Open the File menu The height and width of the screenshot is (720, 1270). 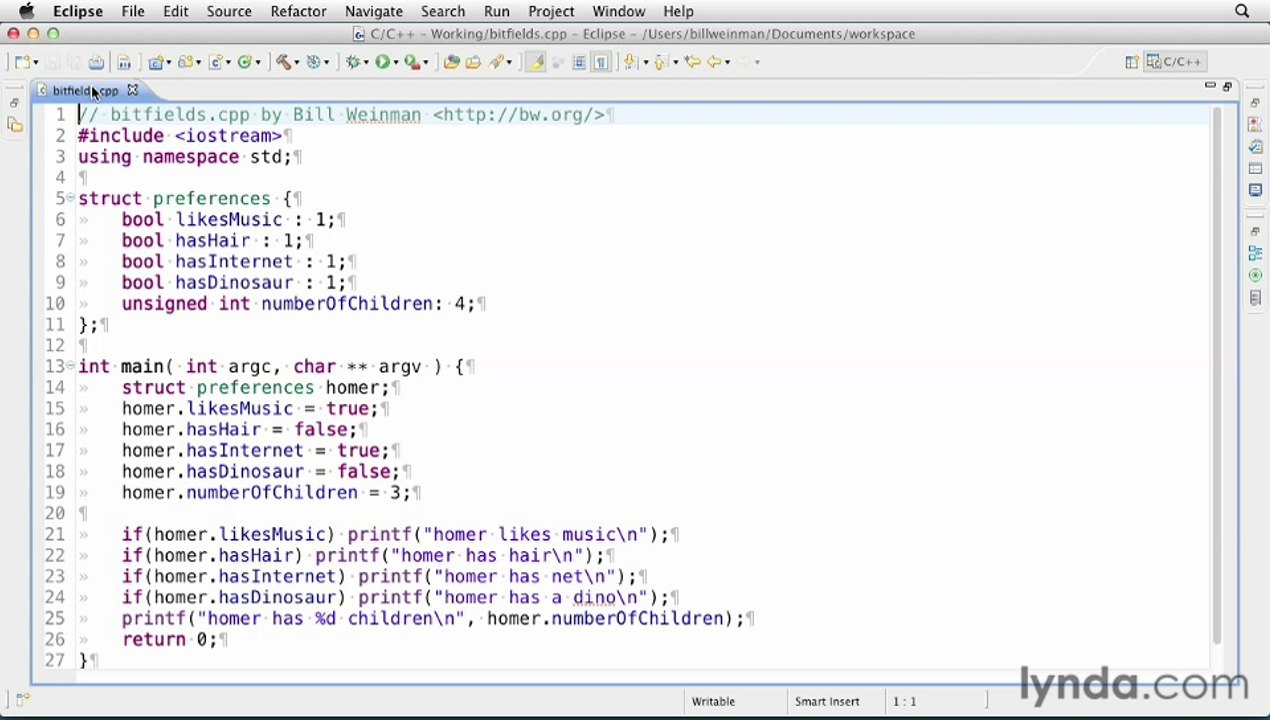click(x=133, y=11)
